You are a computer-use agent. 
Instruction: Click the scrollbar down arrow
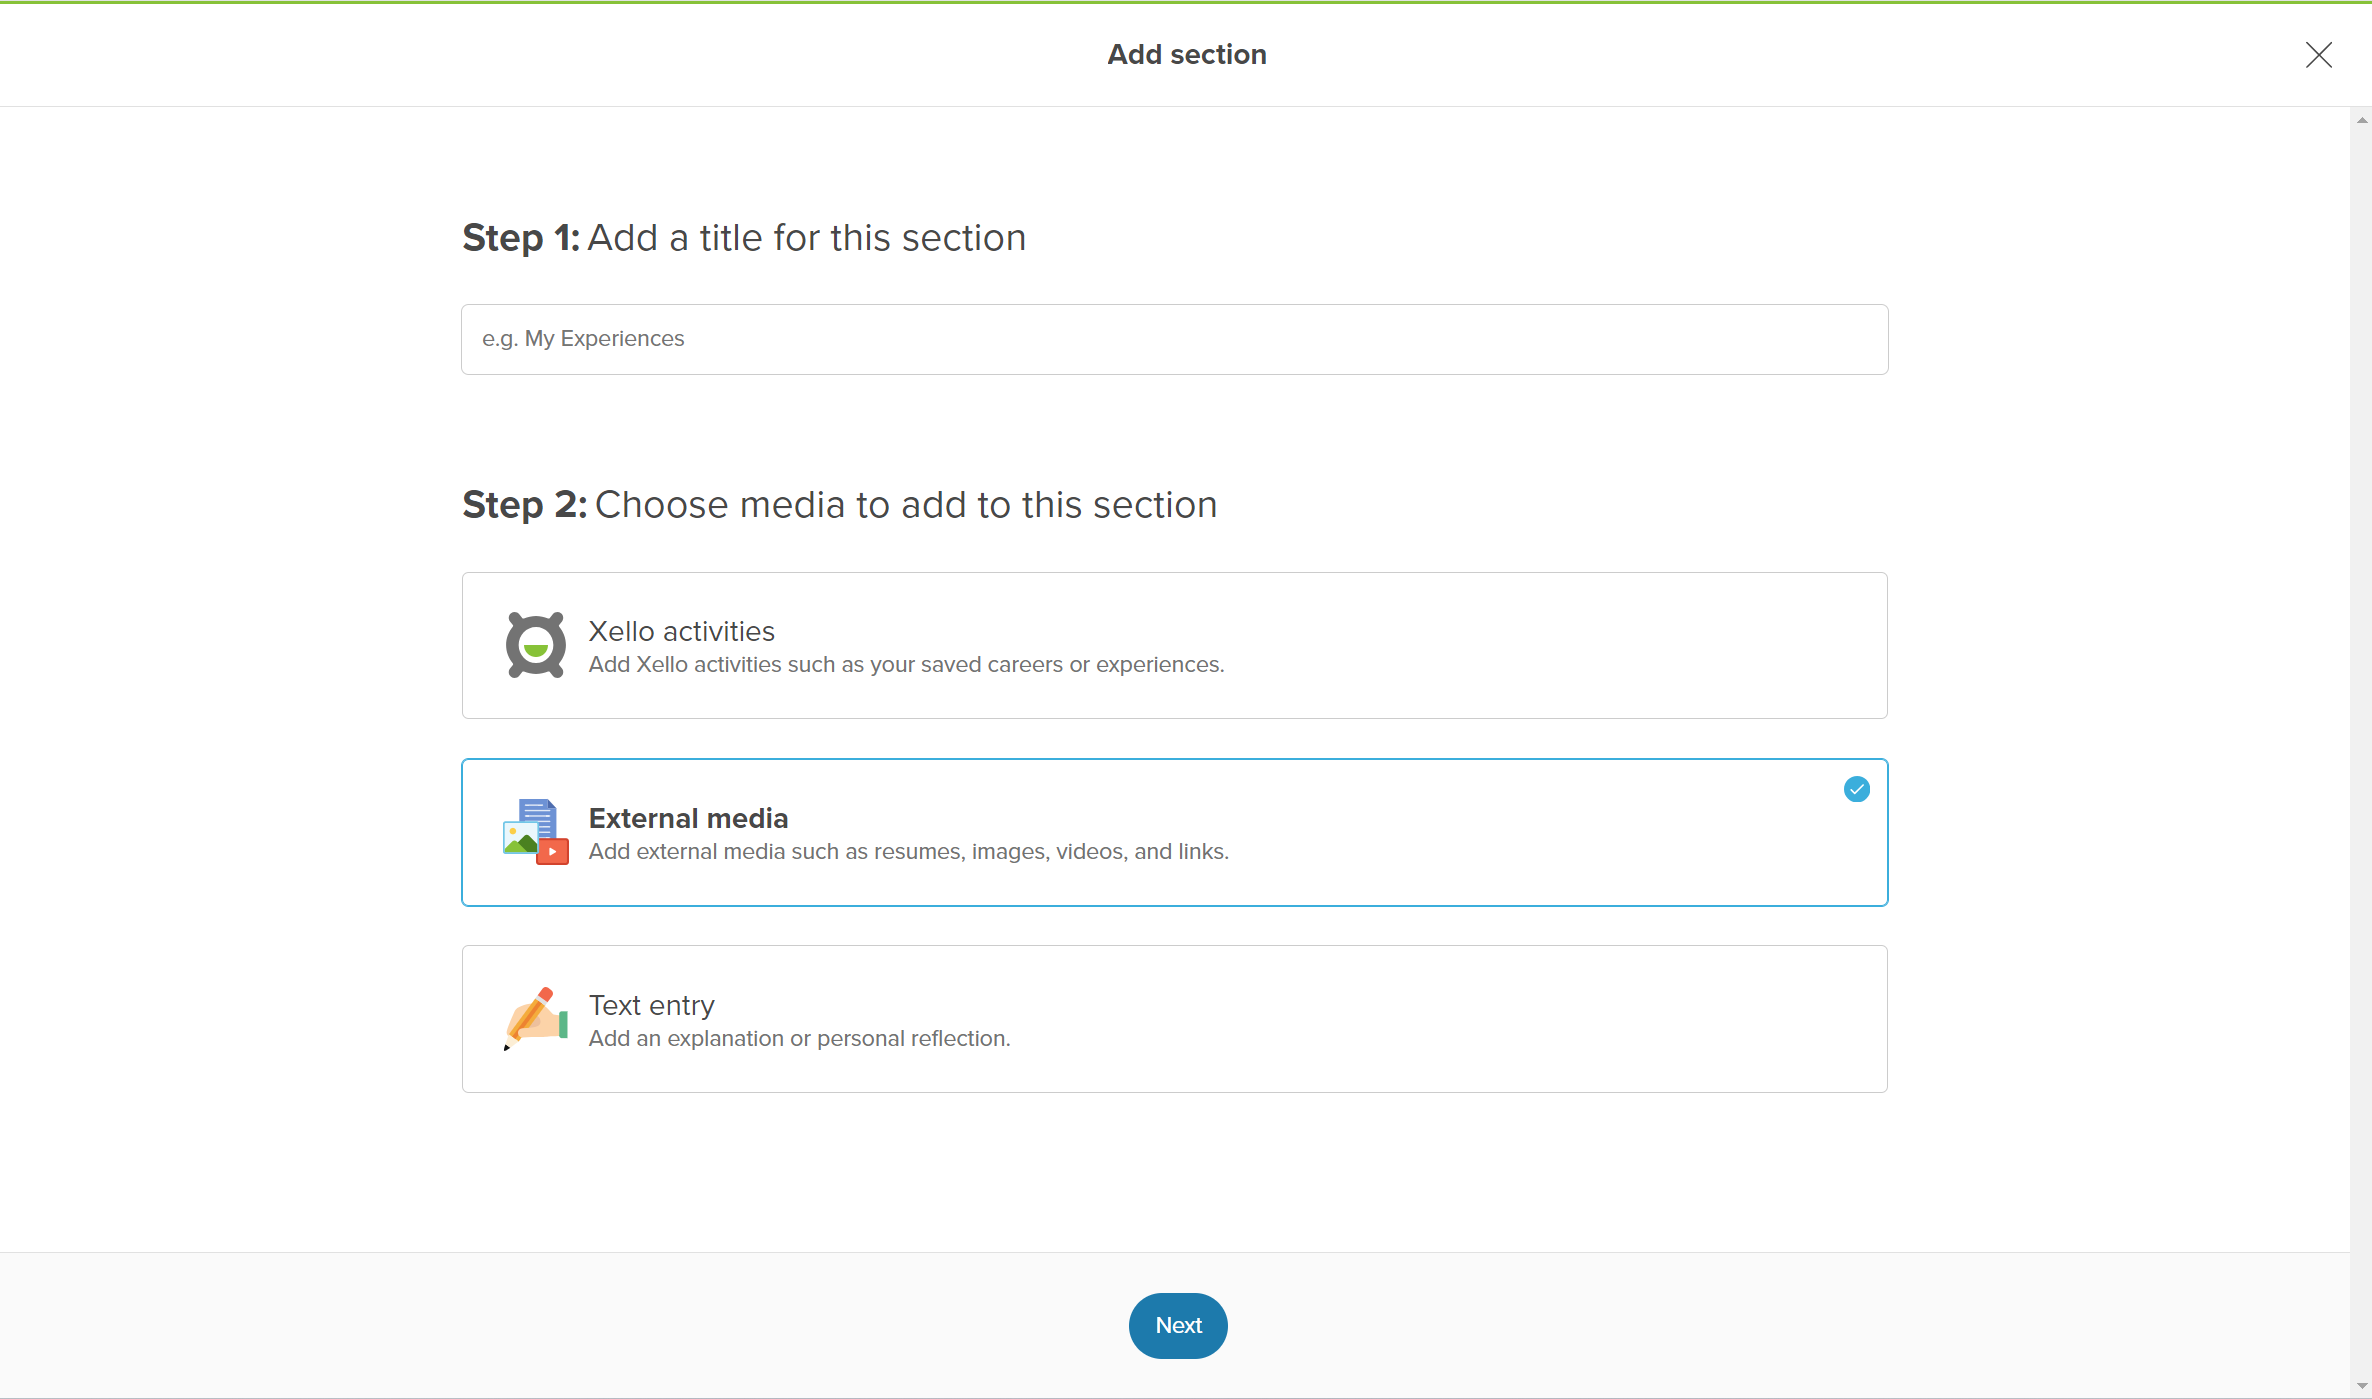(2362, 1386)
